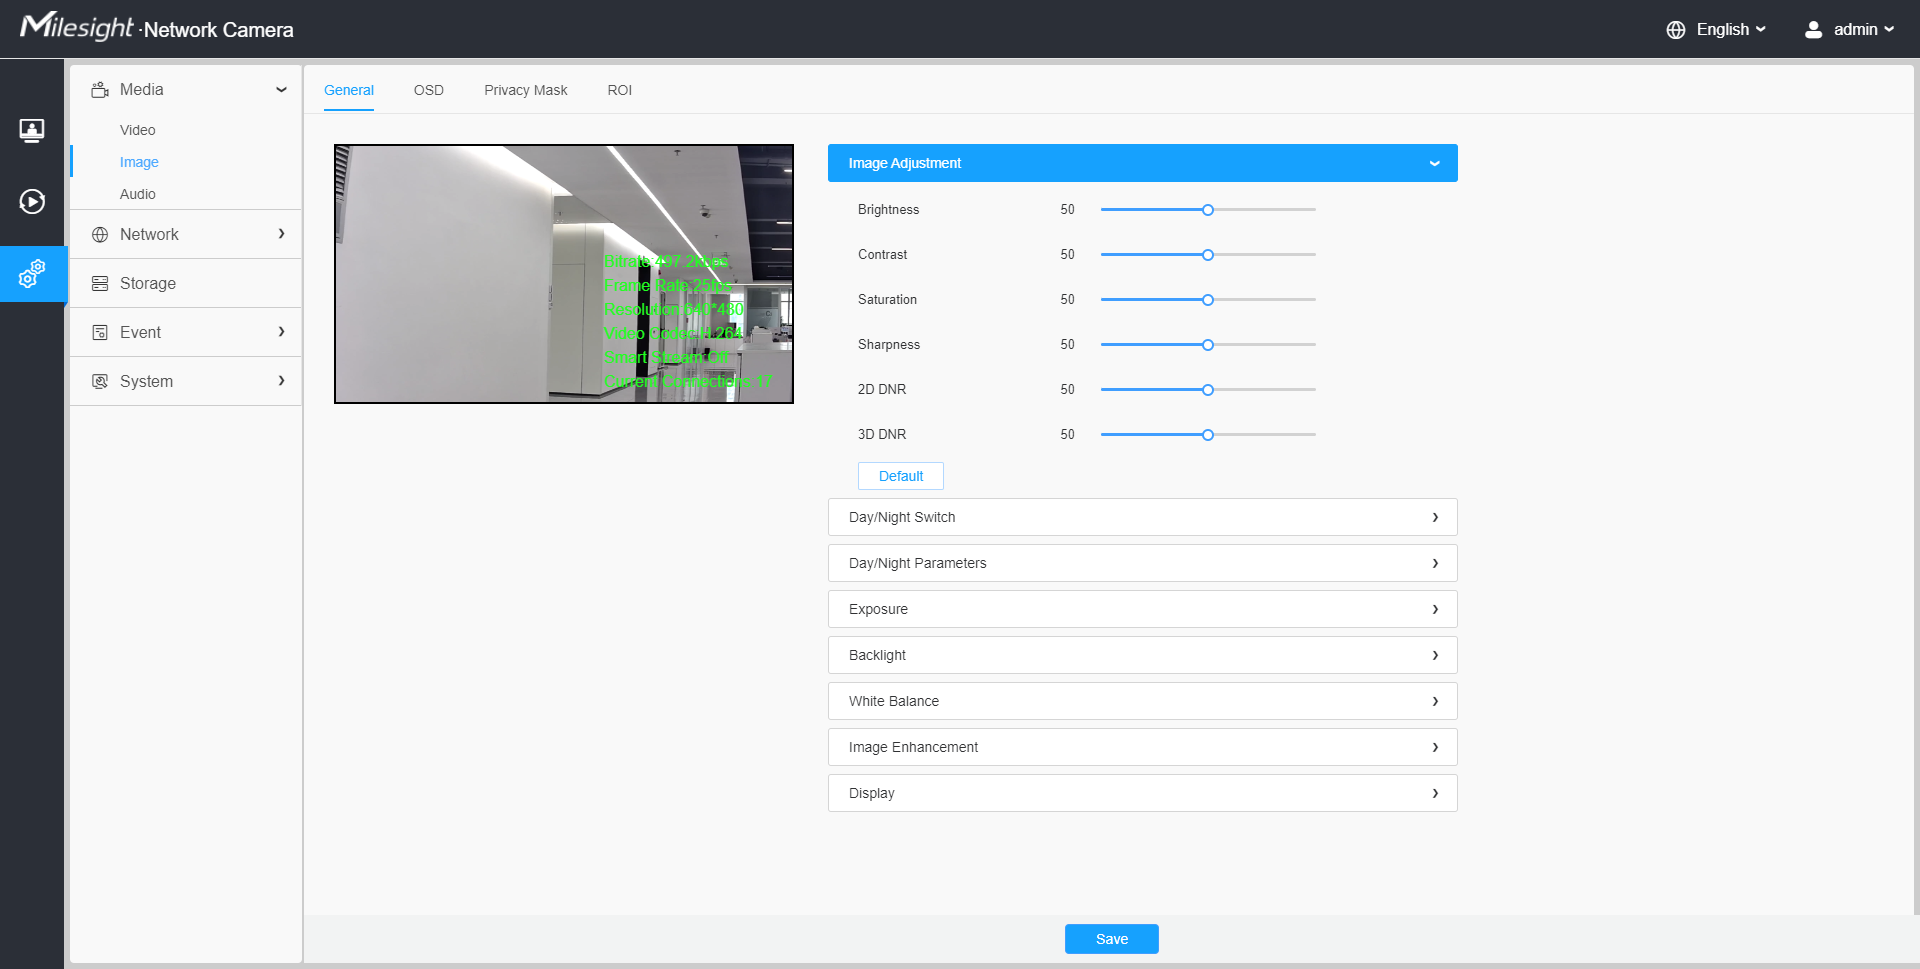Click the Saturation value 50
The width and height of the screenshot is (1920, 969).
coord(1068,300)
